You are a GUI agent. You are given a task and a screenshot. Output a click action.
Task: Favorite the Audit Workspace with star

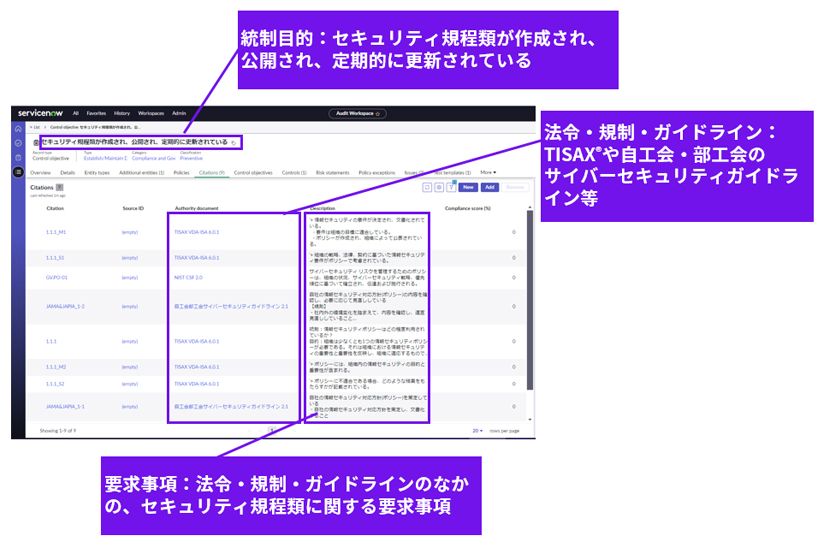(379, 114)
